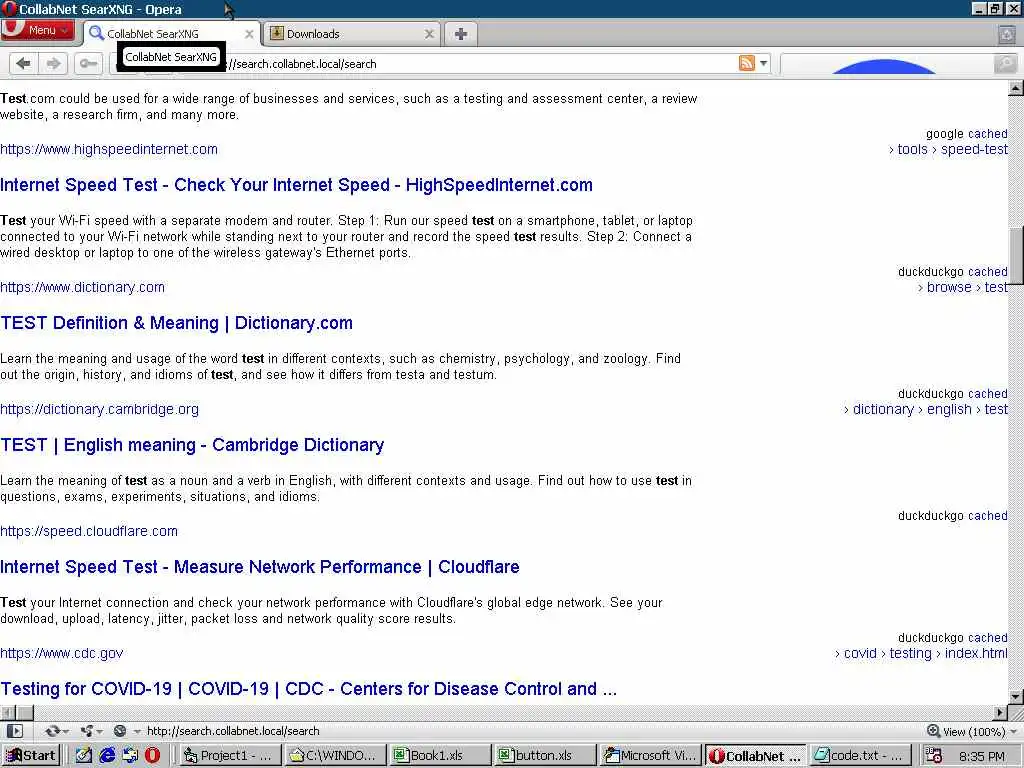Open cached link above covid › testing
The image size is (1024, 768).
tap(987, 638)
